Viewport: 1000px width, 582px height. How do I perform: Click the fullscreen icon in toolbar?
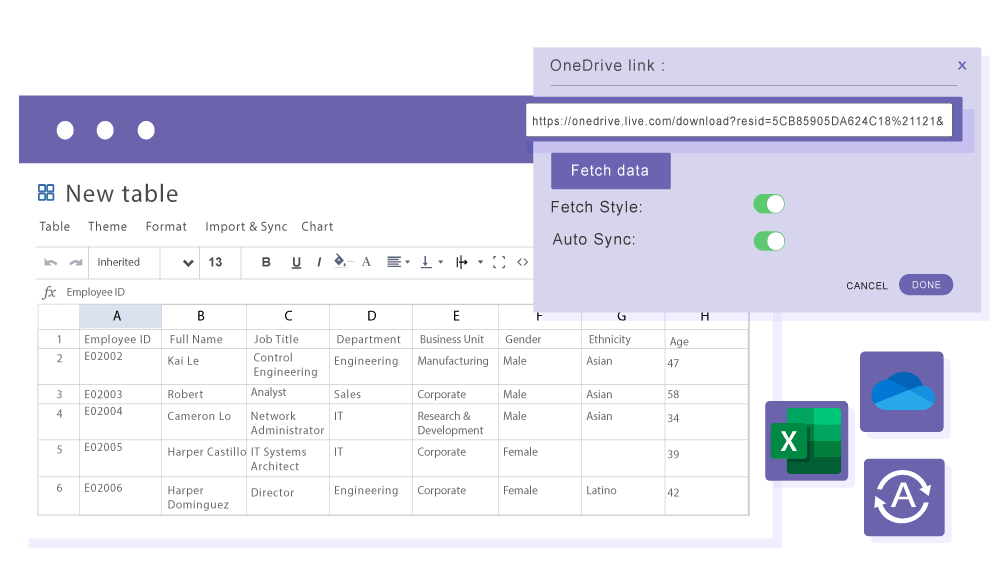tap(498, 262)
